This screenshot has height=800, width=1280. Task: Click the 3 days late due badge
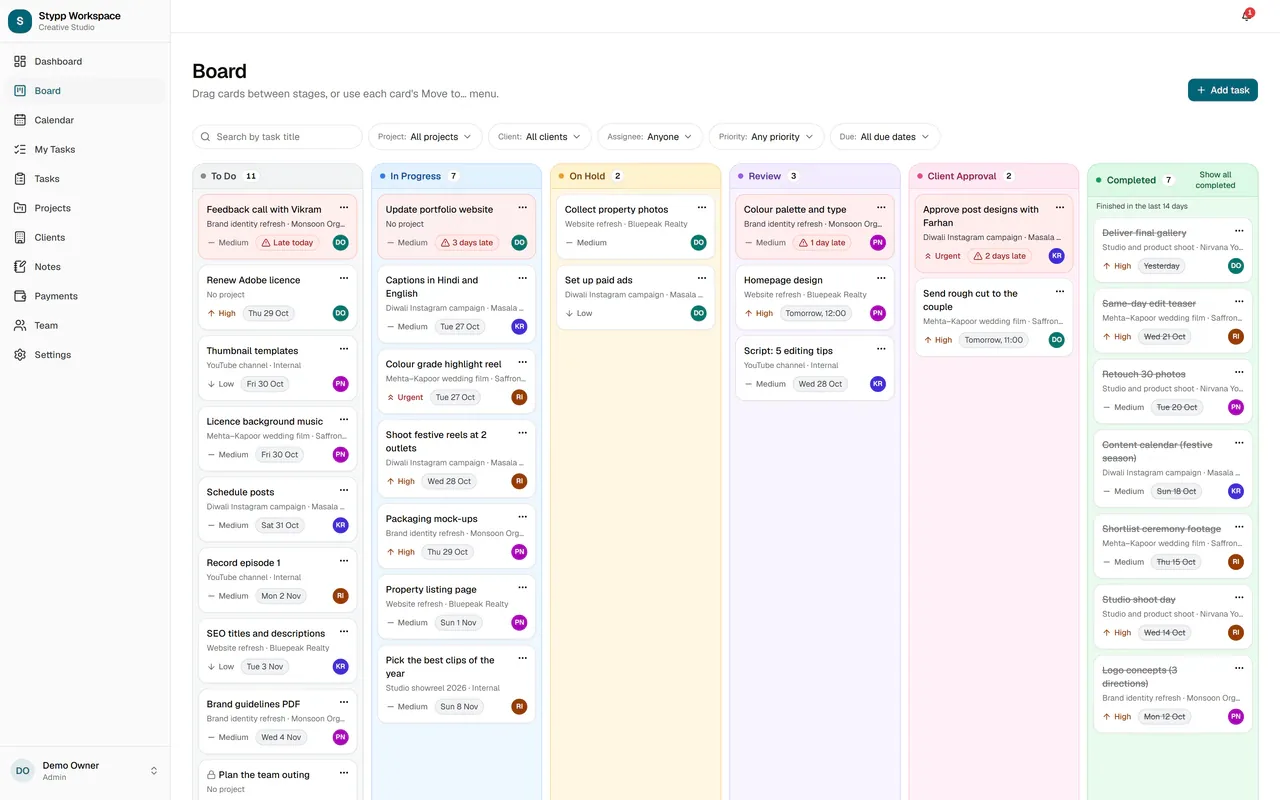click(x=467, y=243)
